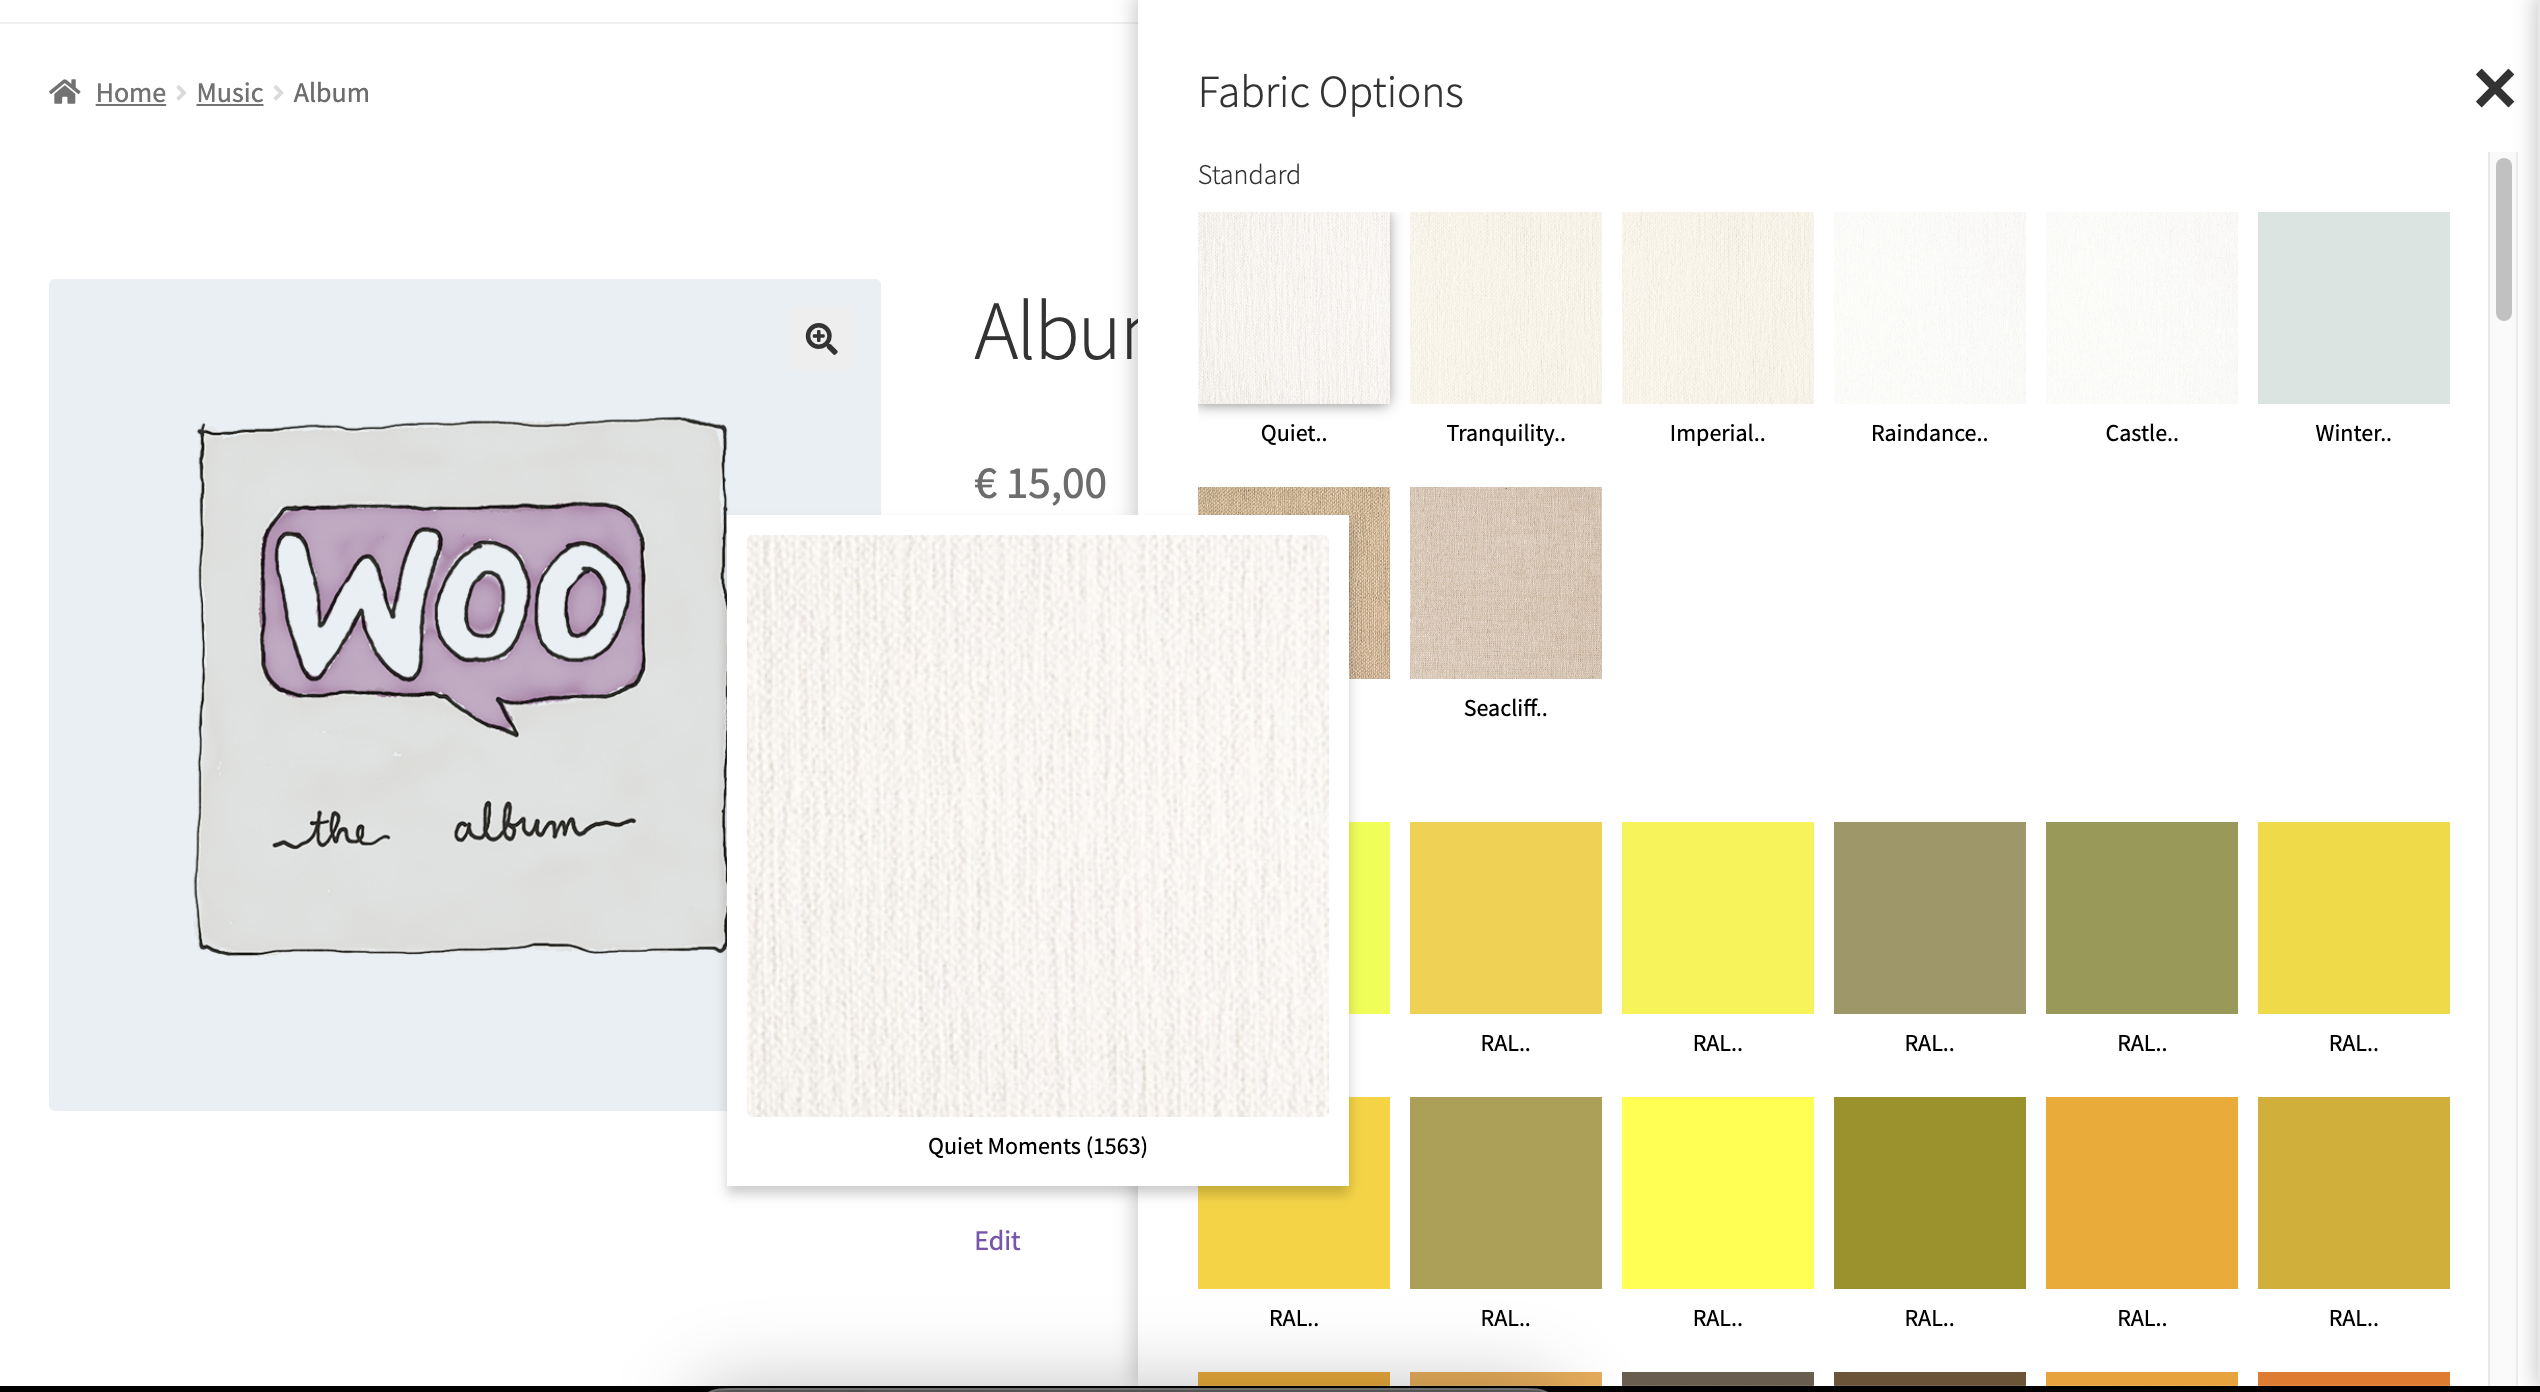This screenshot has width=2540, height=1392.
Task: Click the Edit link below the price
Action: point(996,1240)
